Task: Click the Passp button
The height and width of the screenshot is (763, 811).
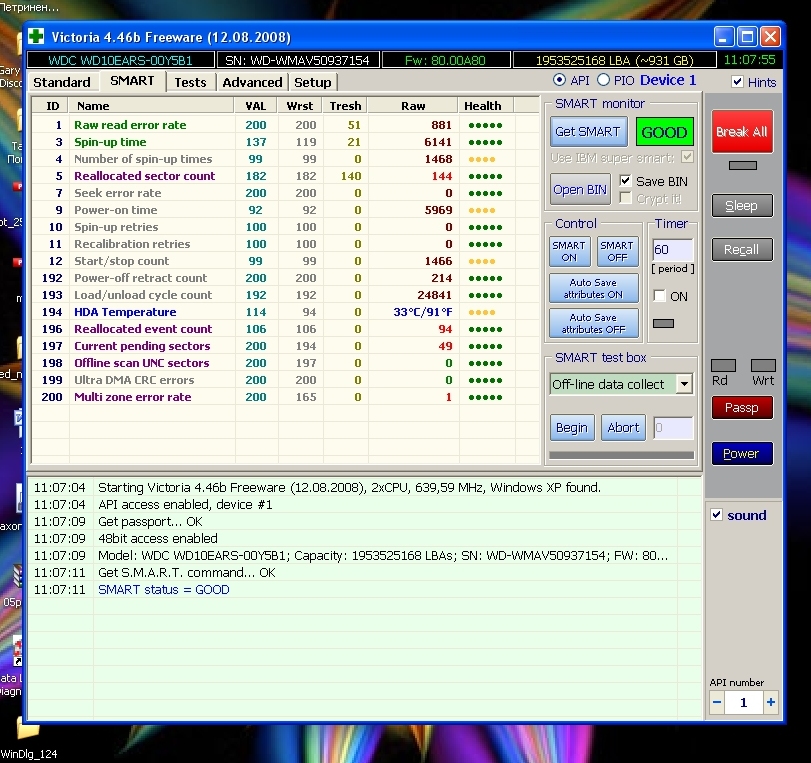Action: point(741,407)
